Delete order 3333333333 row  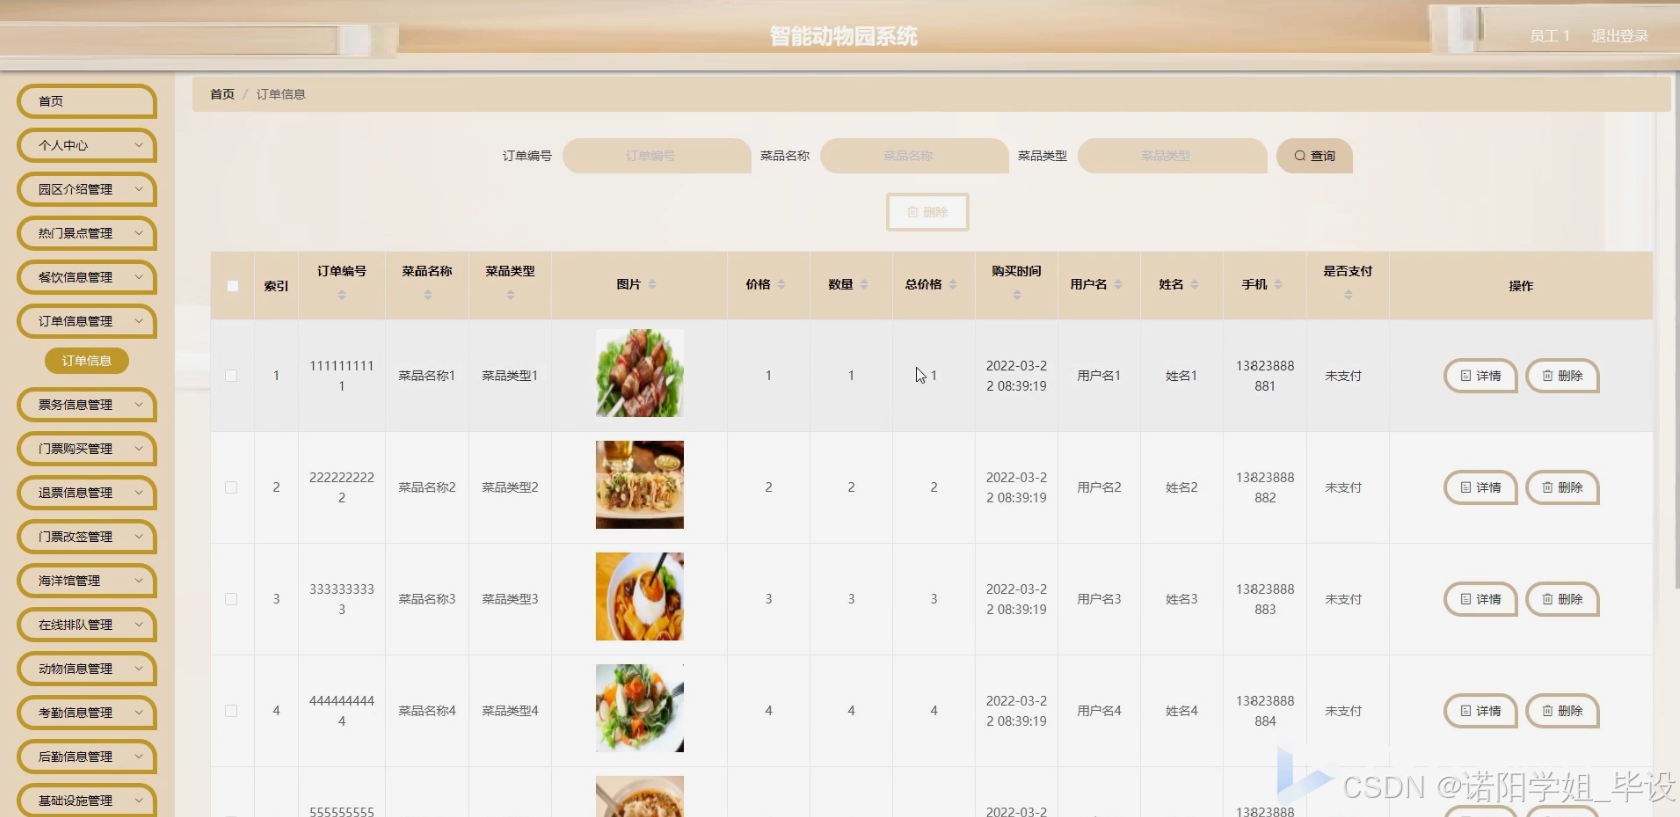[x=1562, y=599]
